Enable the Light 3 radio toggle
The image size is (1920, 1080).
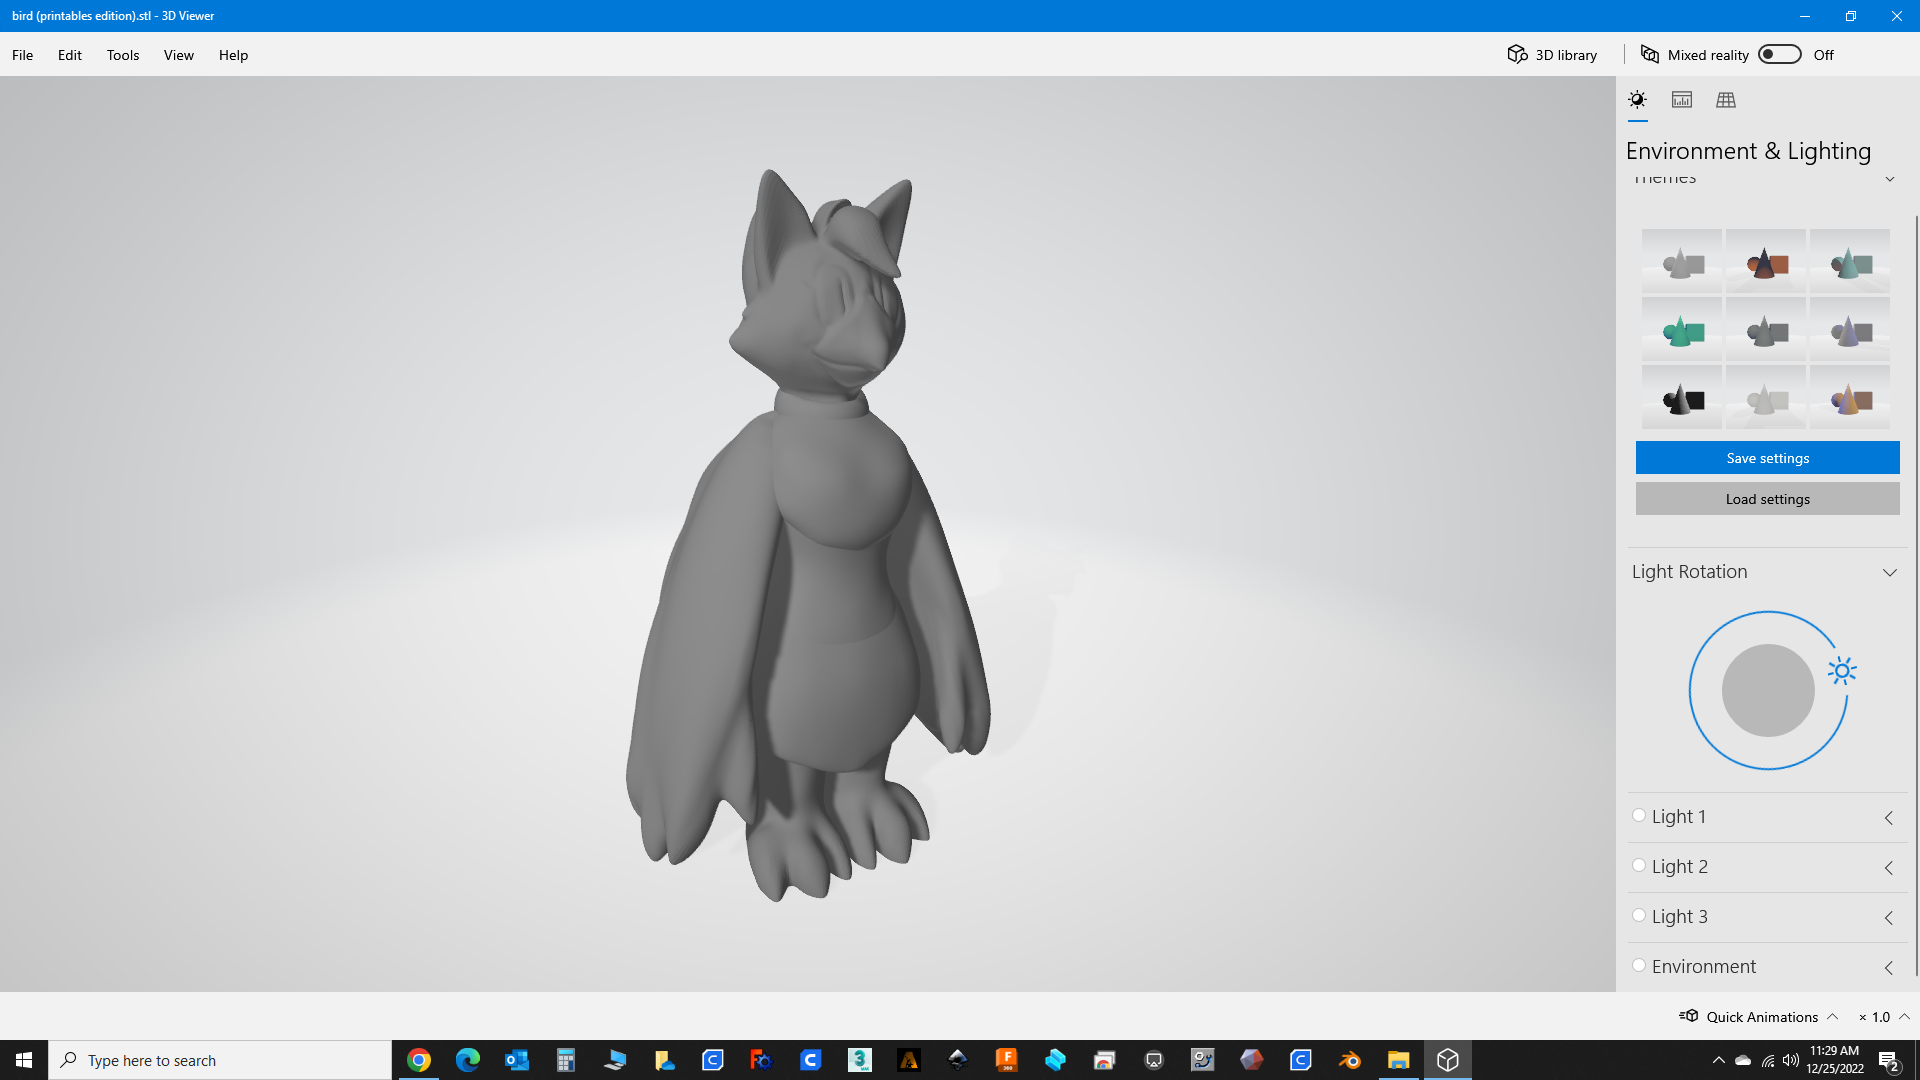click(1639, 915)
